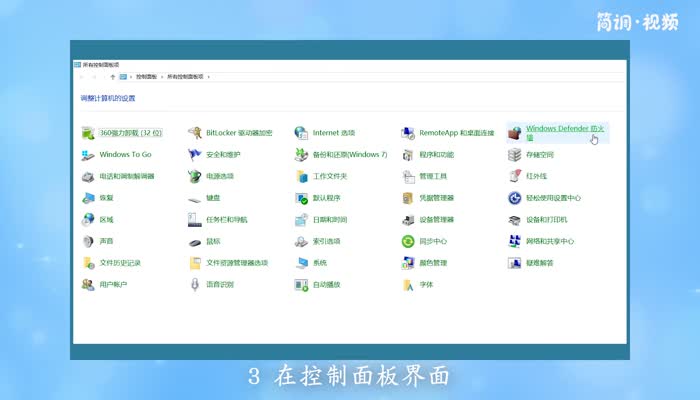This screenshot has width=700, height=400.
Task: Open the 键盘 keyboard icon
Action: point(195,199)
